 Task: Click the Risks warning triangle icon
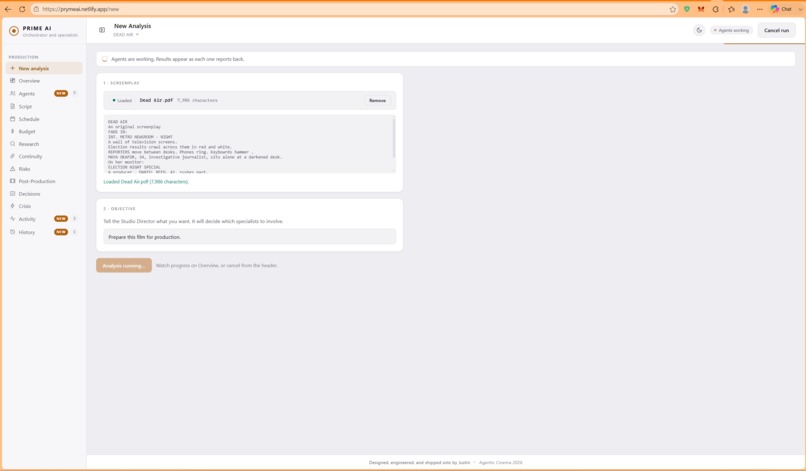(12, 169)
